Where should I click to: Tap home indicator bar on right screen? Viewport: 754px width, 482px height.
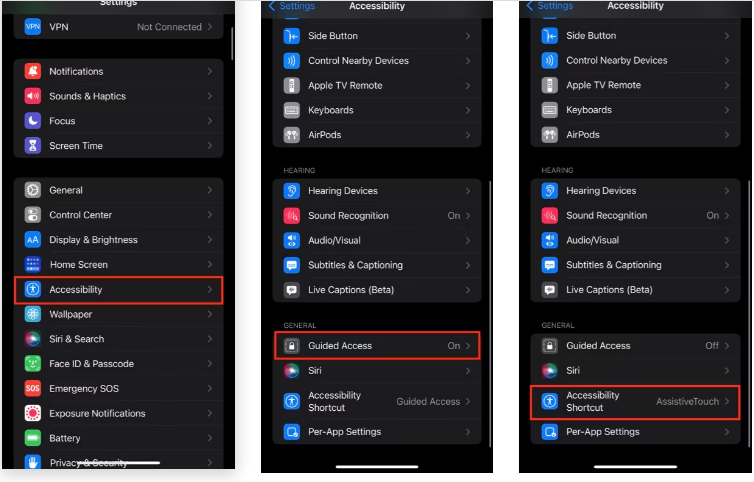[635, 466]
